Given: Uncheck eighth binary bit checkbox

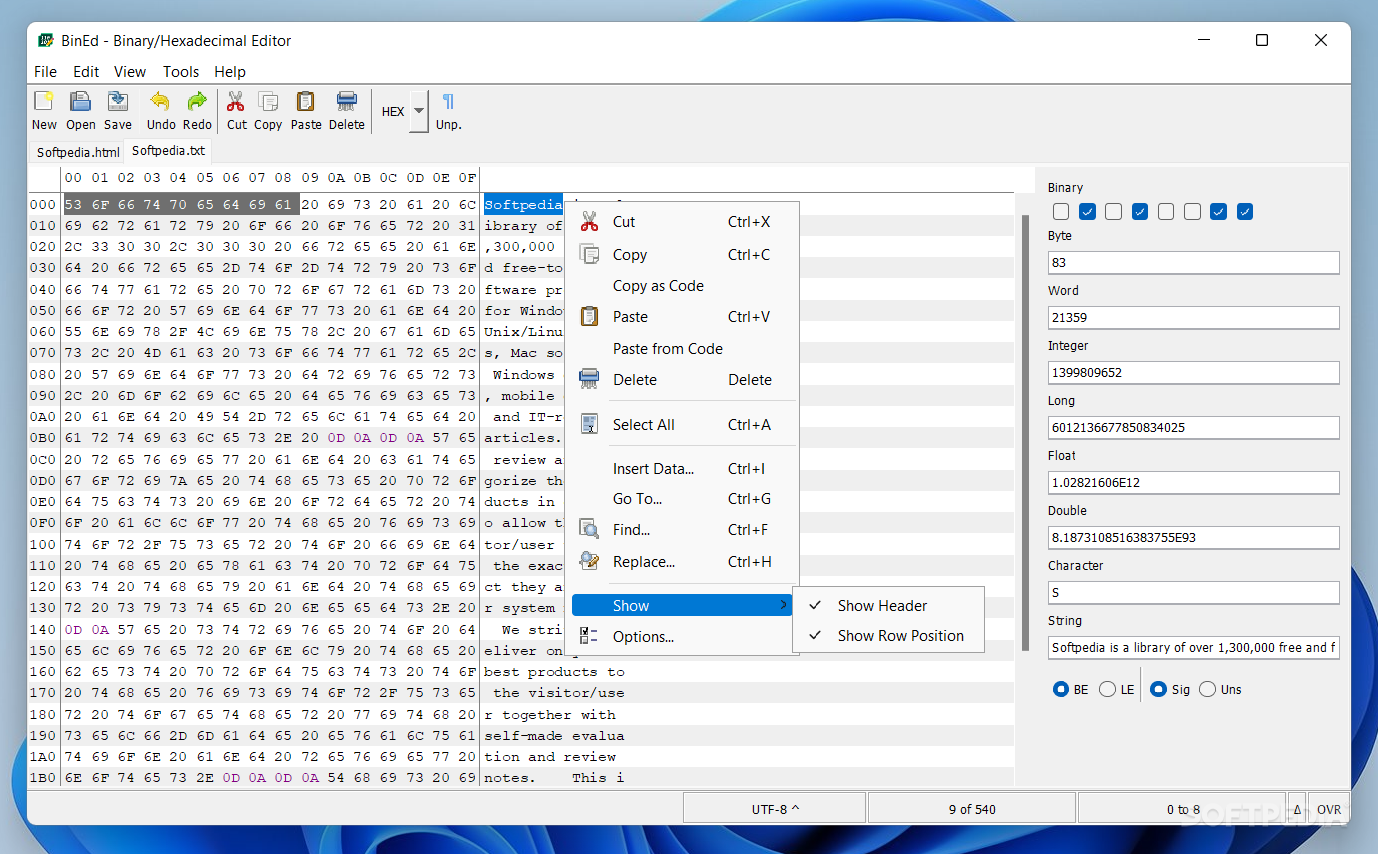Looking at the screenshot, I should coord(1245,212).
